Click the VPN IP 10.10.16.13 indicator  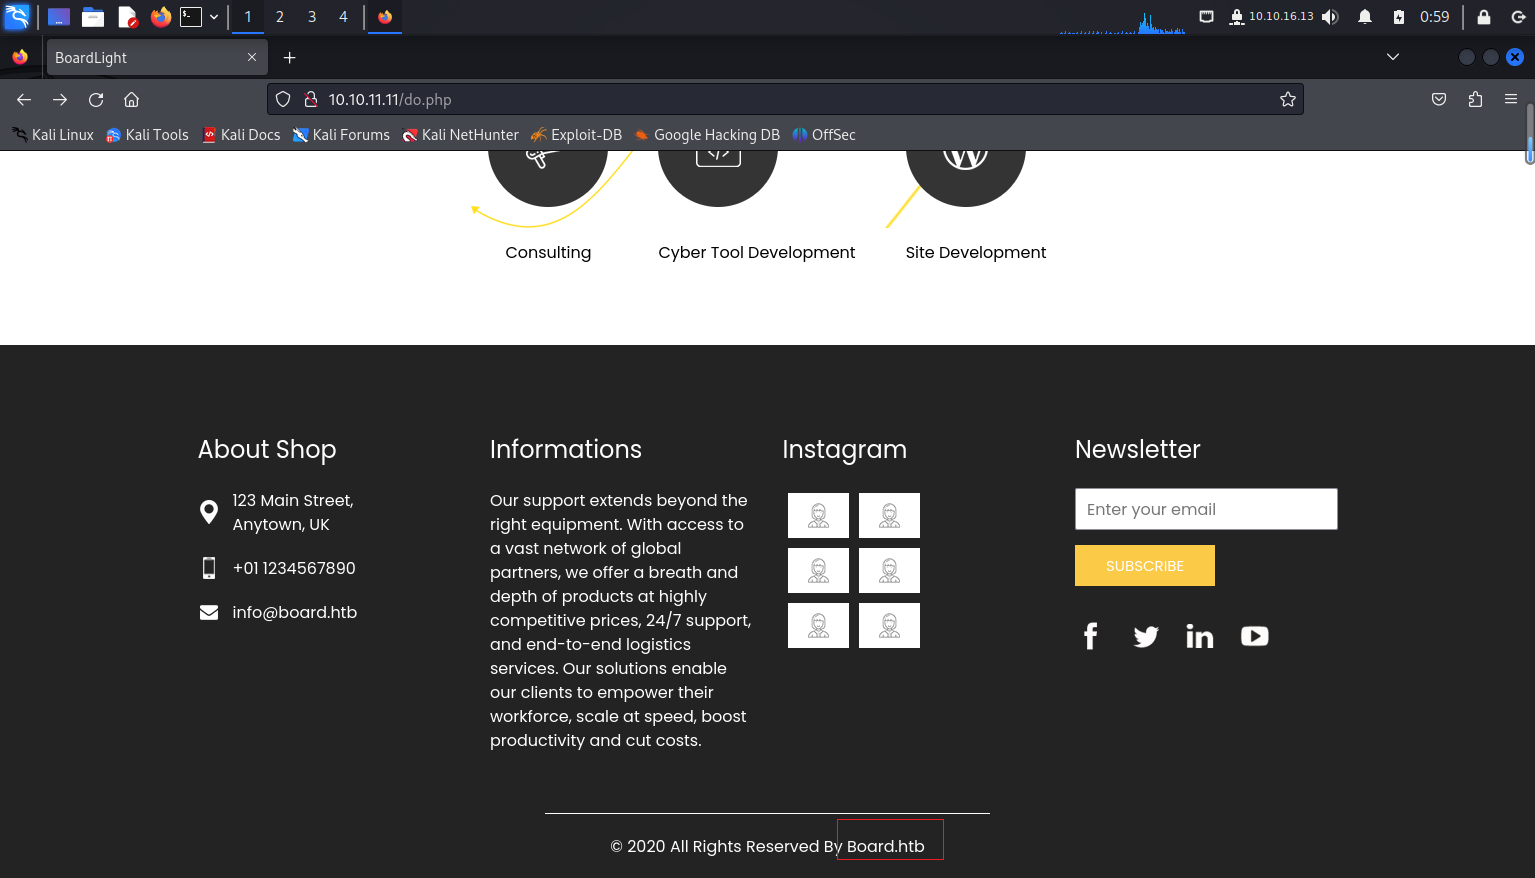point(1271,16)
